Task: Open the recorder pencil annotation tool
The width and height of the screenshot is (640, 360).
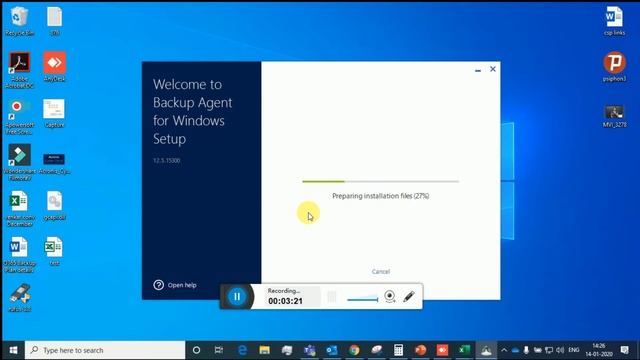Action: [x=409, y=296]
